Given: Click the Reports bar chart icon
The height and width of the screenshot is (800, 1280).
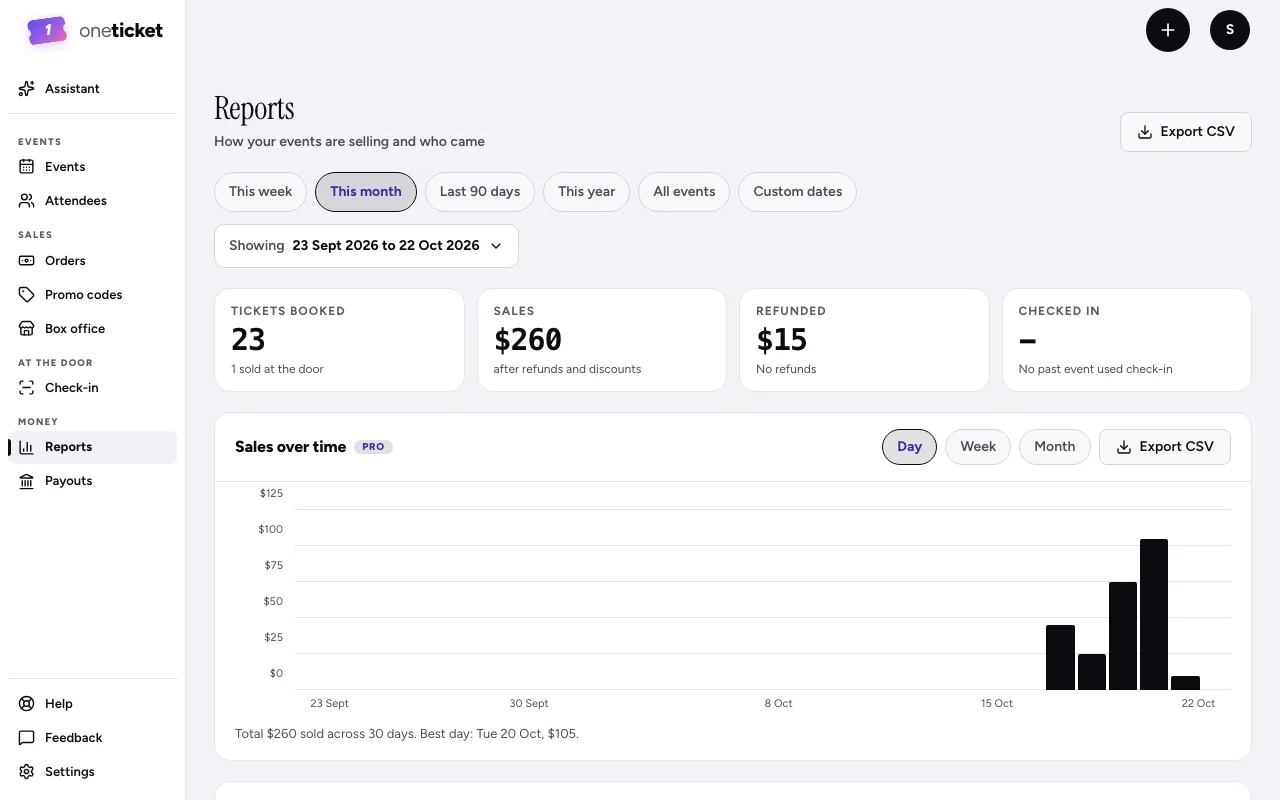Looking at the screenshot, I should pos(27,447).
